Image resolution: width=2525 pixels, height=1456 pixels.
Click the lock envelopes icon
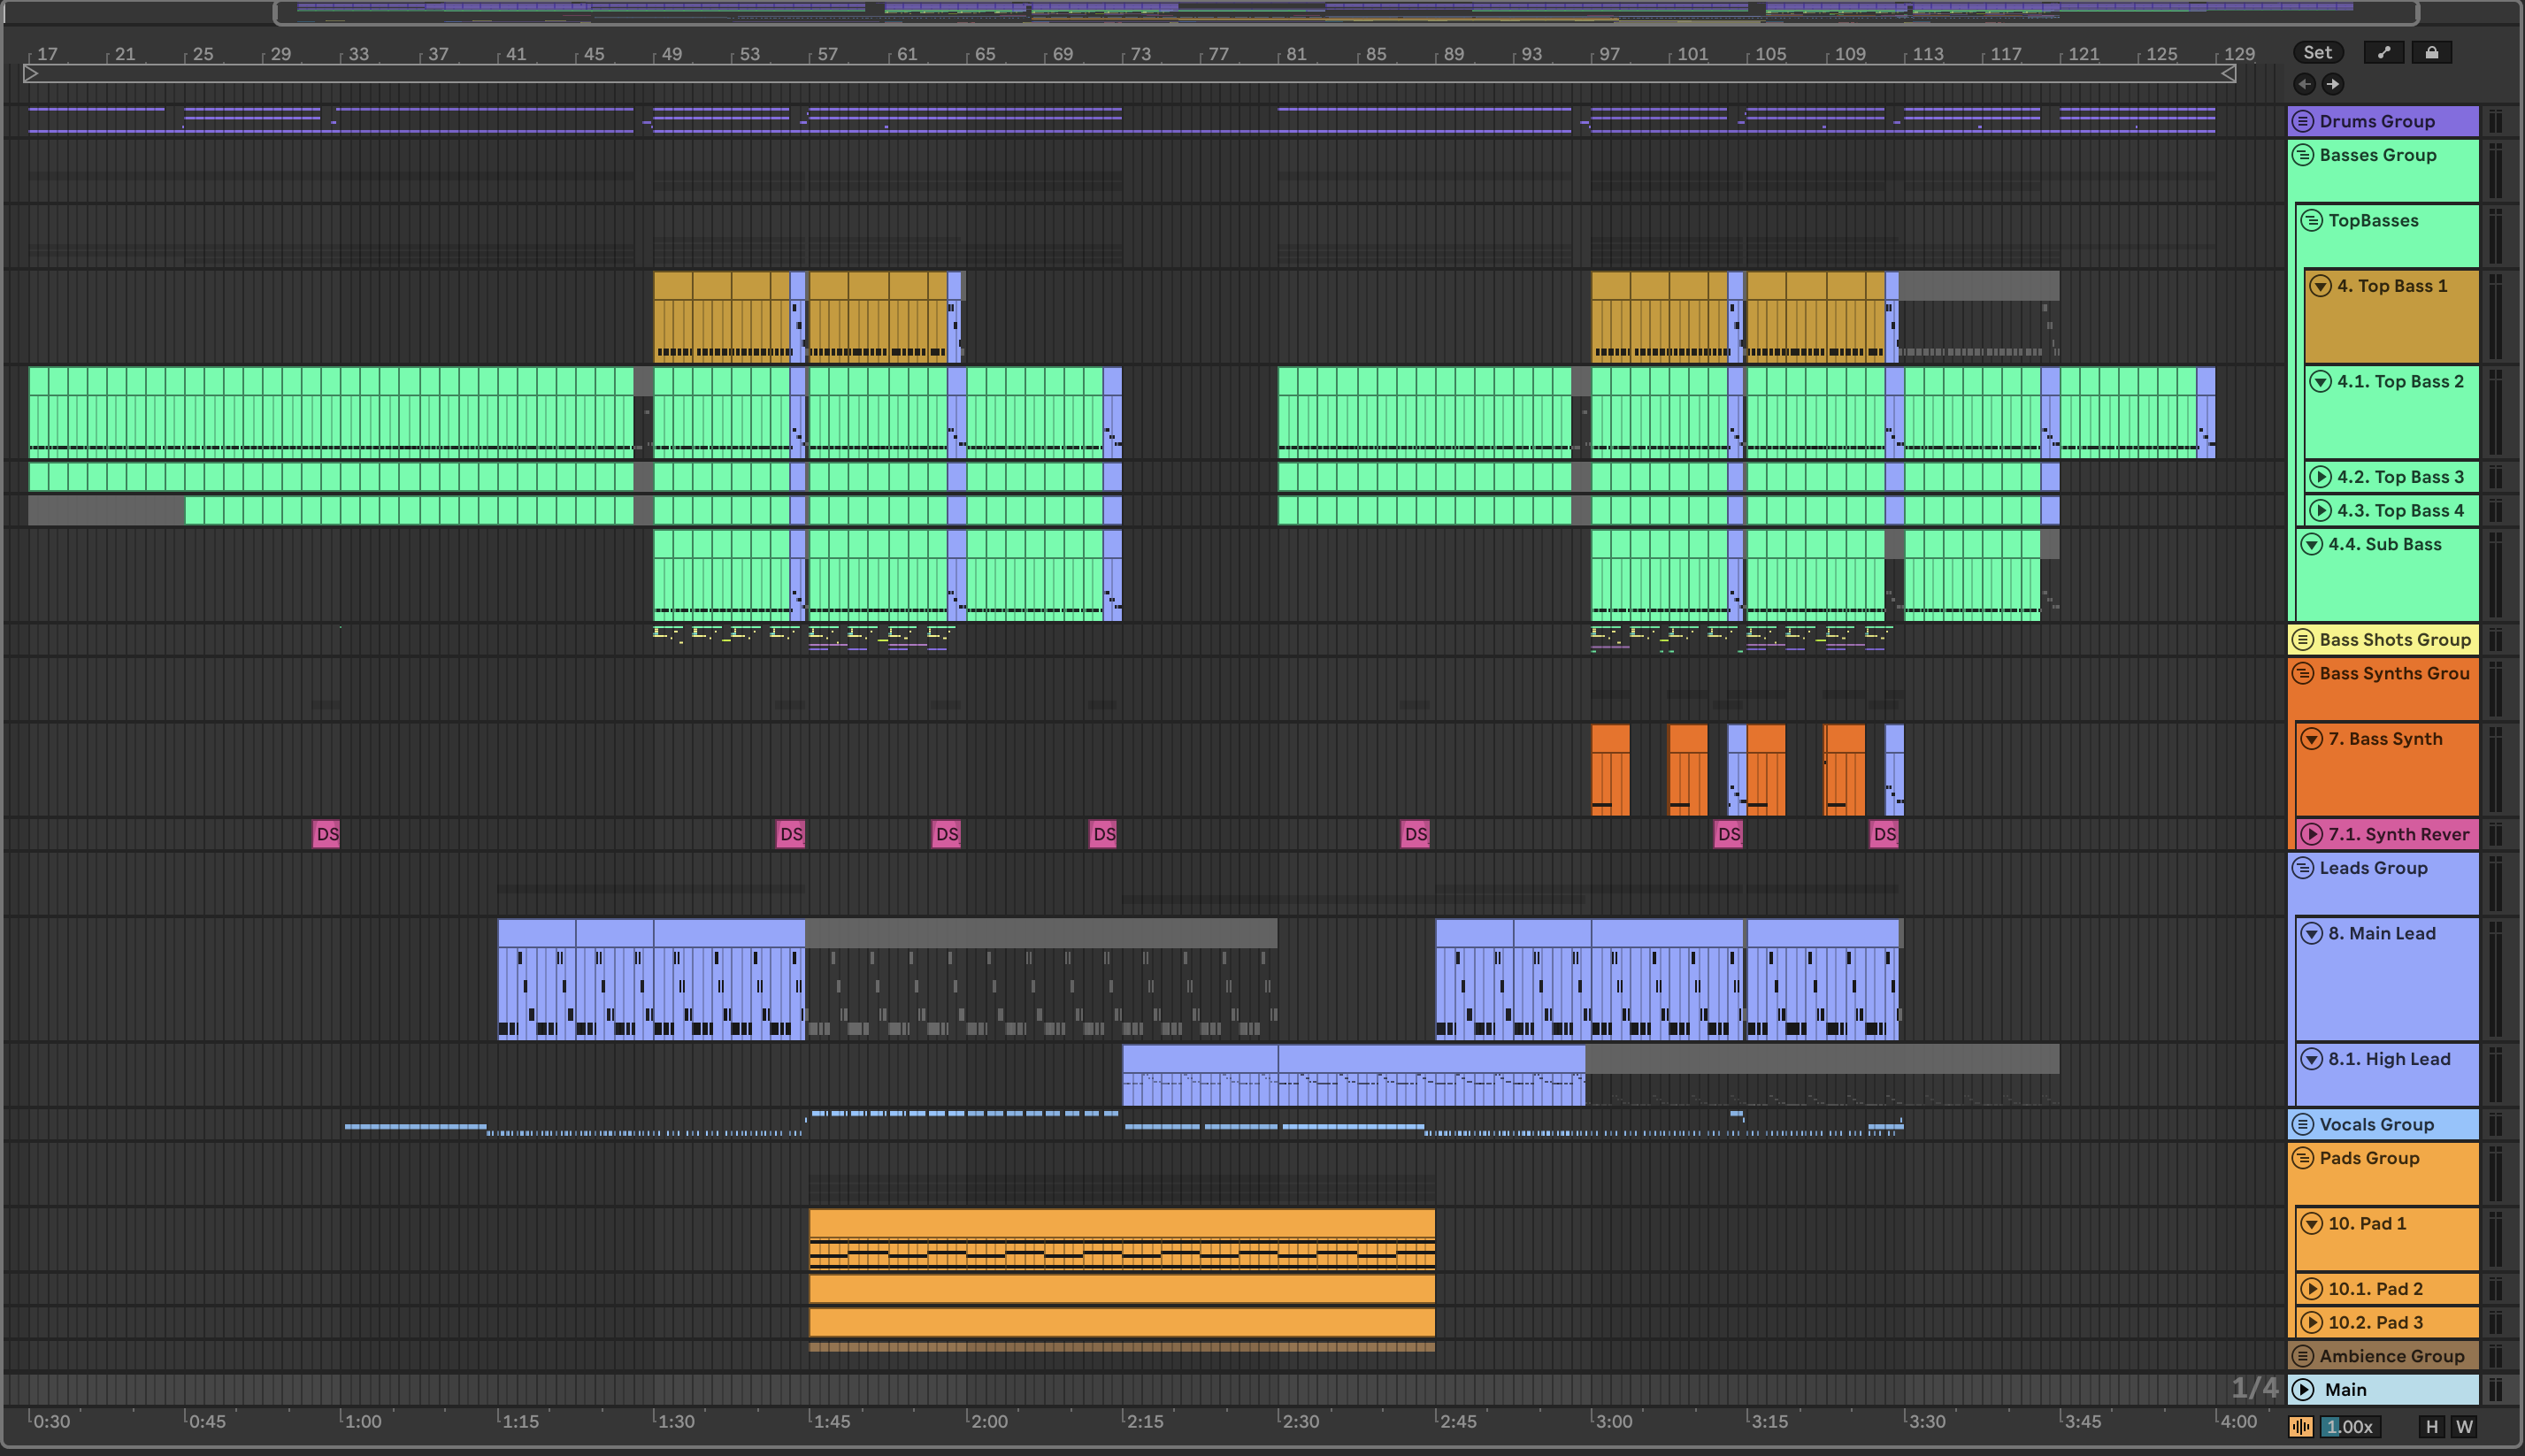point(2432,53)
